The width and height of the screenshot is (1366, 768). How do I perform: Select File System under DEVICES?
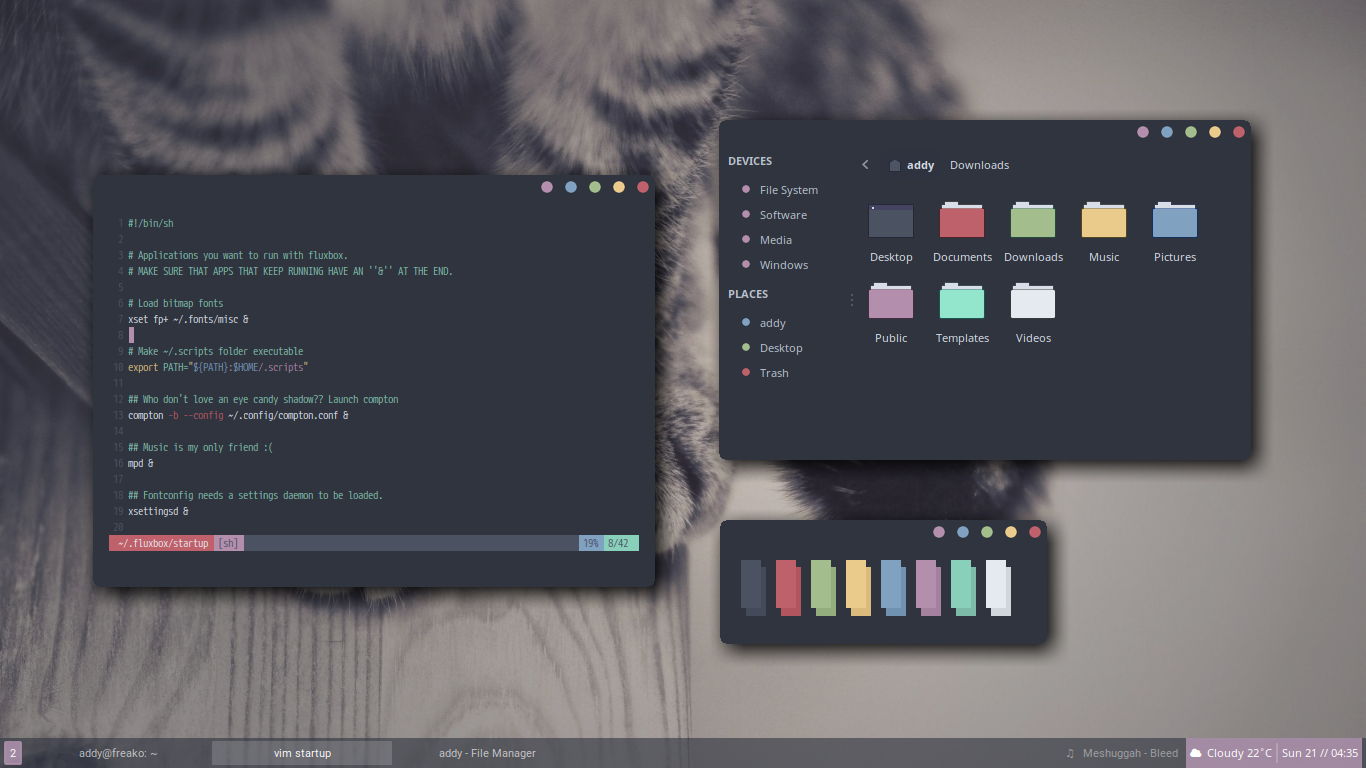click(788, 189)
